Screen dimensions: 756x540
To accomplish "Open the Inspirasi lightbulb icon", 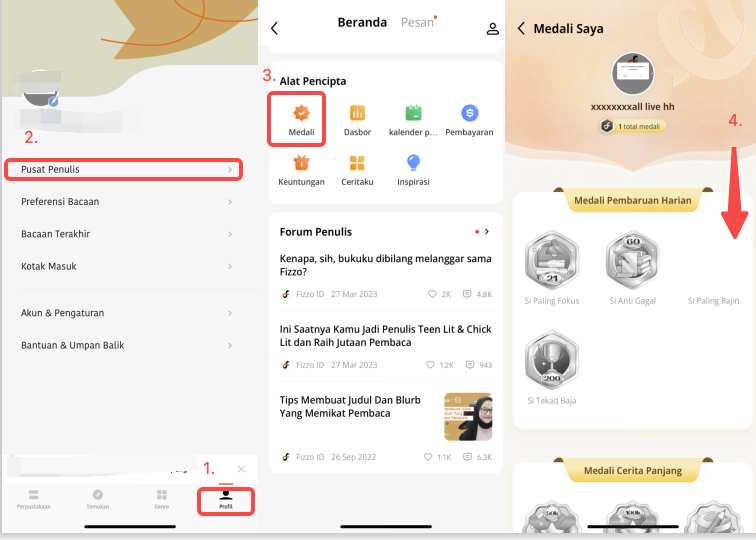I will pyautogui.click(x=413, y=163).
